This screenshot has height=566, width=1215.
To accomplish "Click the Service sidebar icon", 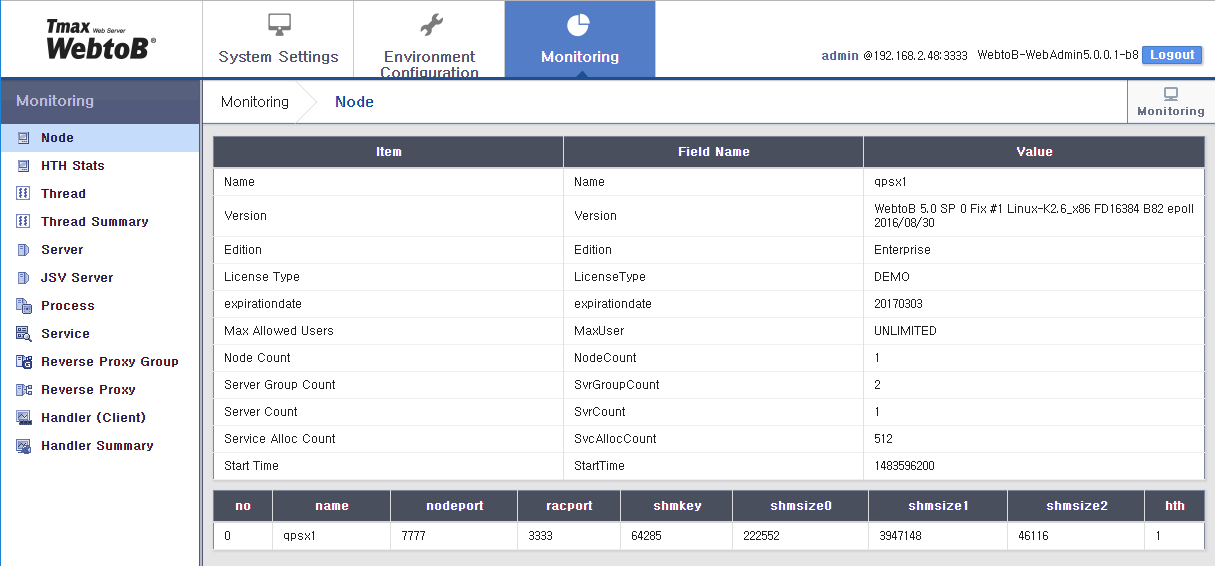I will [24, 334].
